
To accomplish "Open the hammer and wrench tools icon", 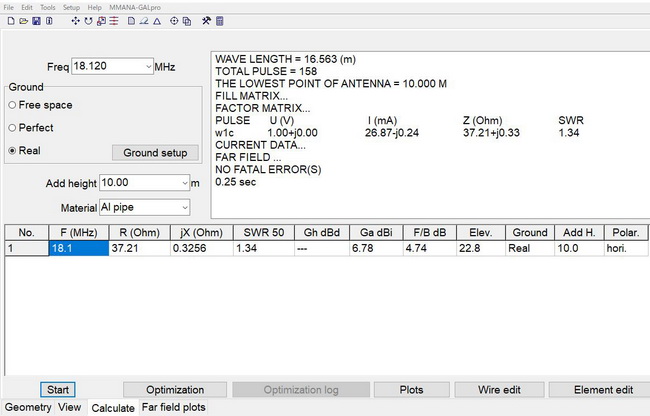I will [205, 21].
